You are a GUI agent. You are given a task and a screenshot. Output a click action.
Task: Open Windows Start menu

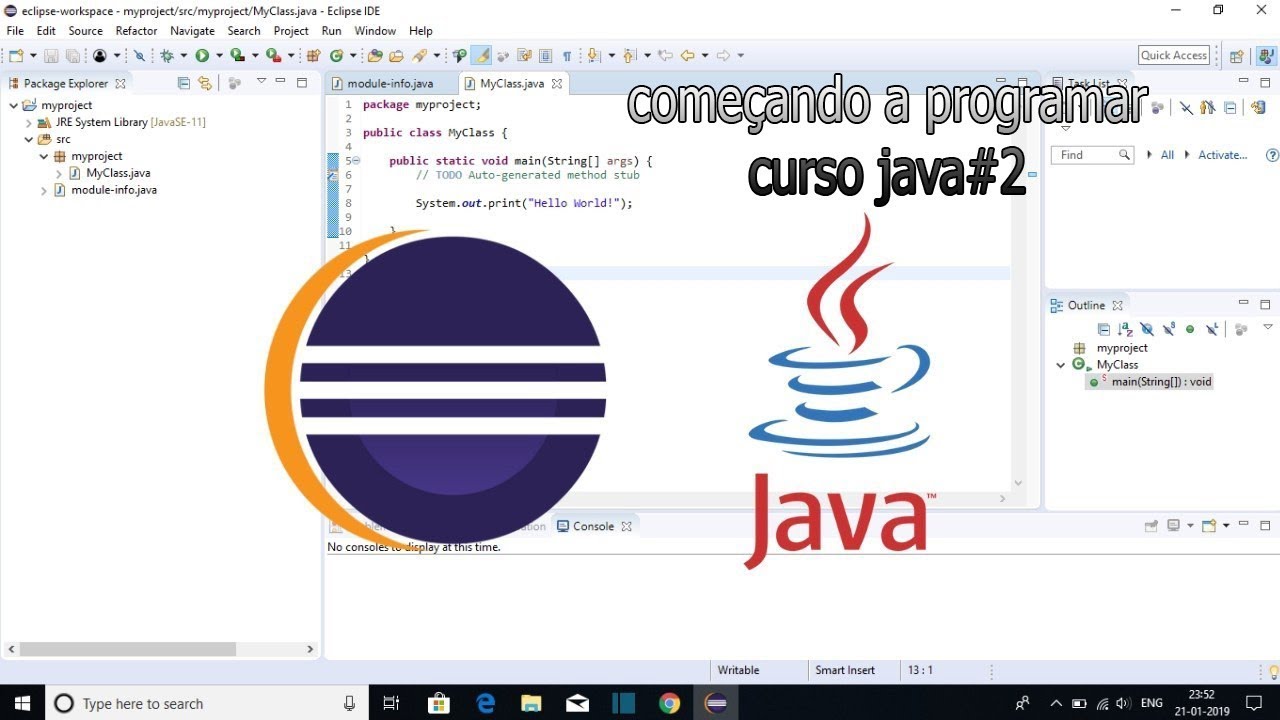pyautogui.click(x=22, y=703)
